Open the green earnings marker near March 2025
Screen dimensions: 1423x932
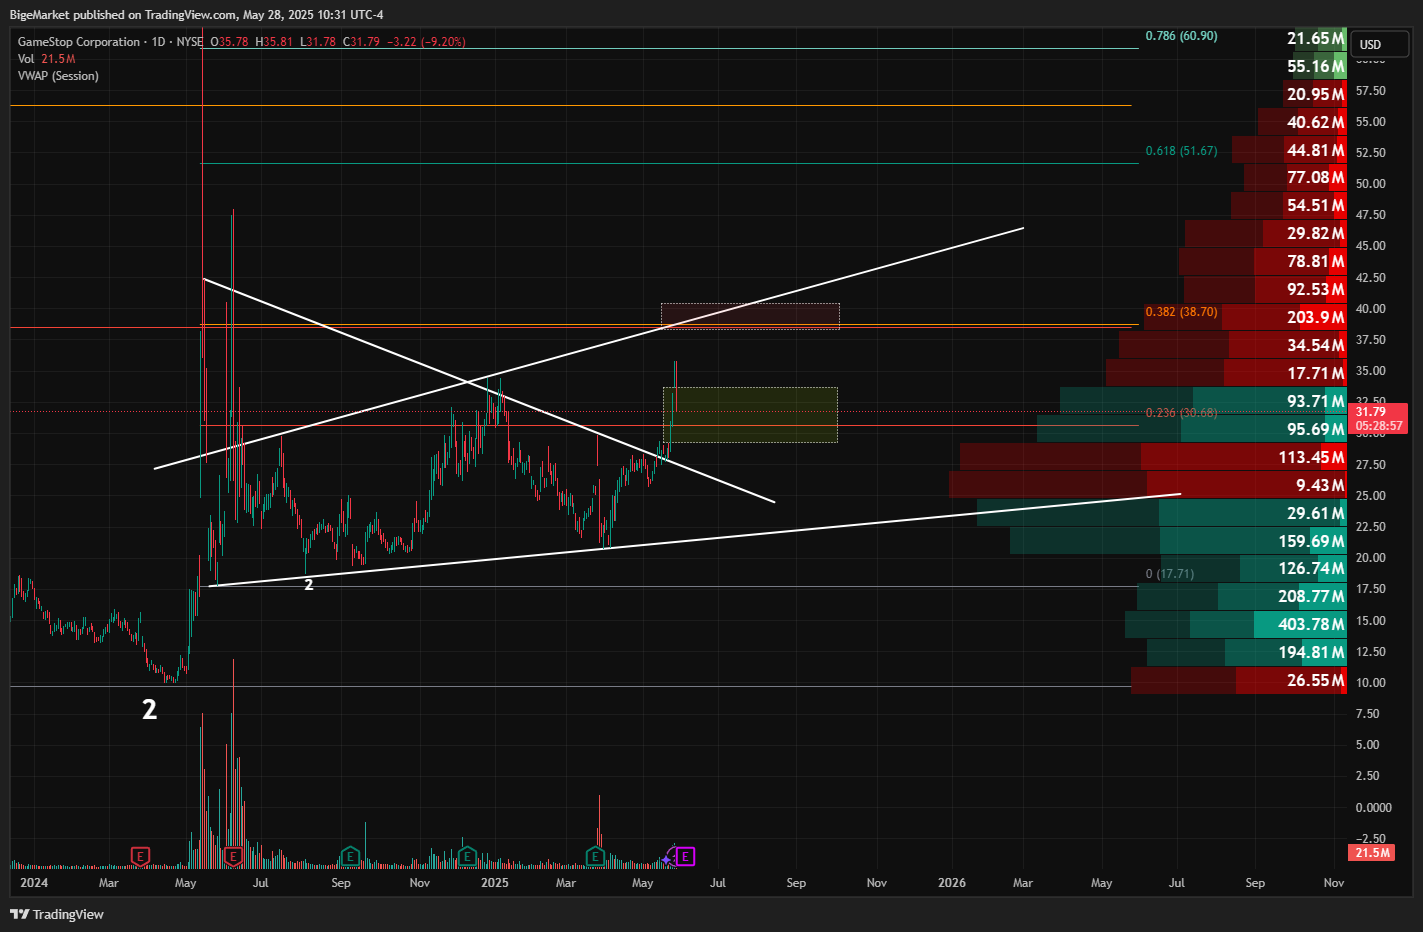(595, 856)
